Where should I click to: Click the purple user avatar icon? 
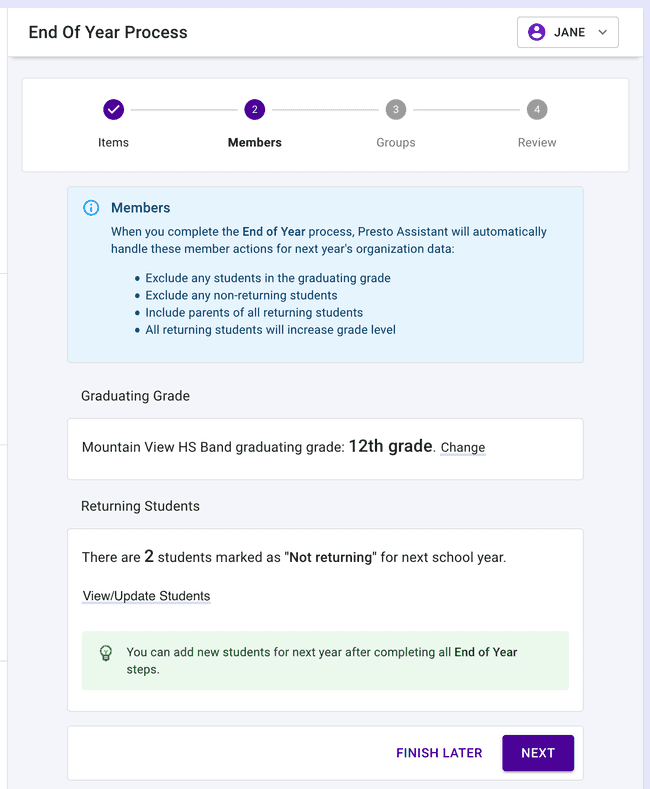coord(537,32)
